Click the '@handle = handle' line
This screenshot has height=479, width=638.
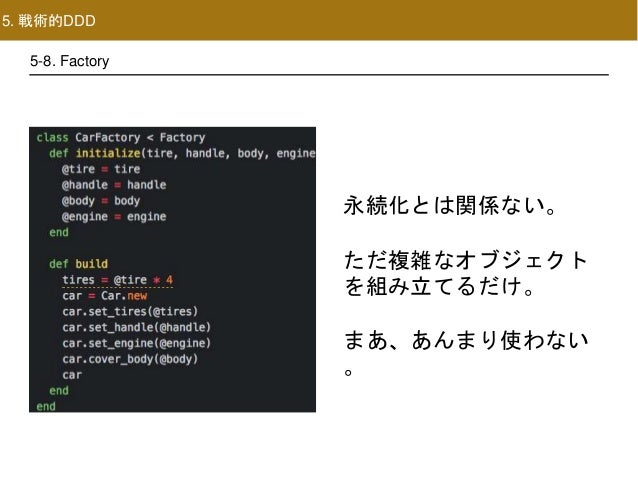[x=114, y=185]
